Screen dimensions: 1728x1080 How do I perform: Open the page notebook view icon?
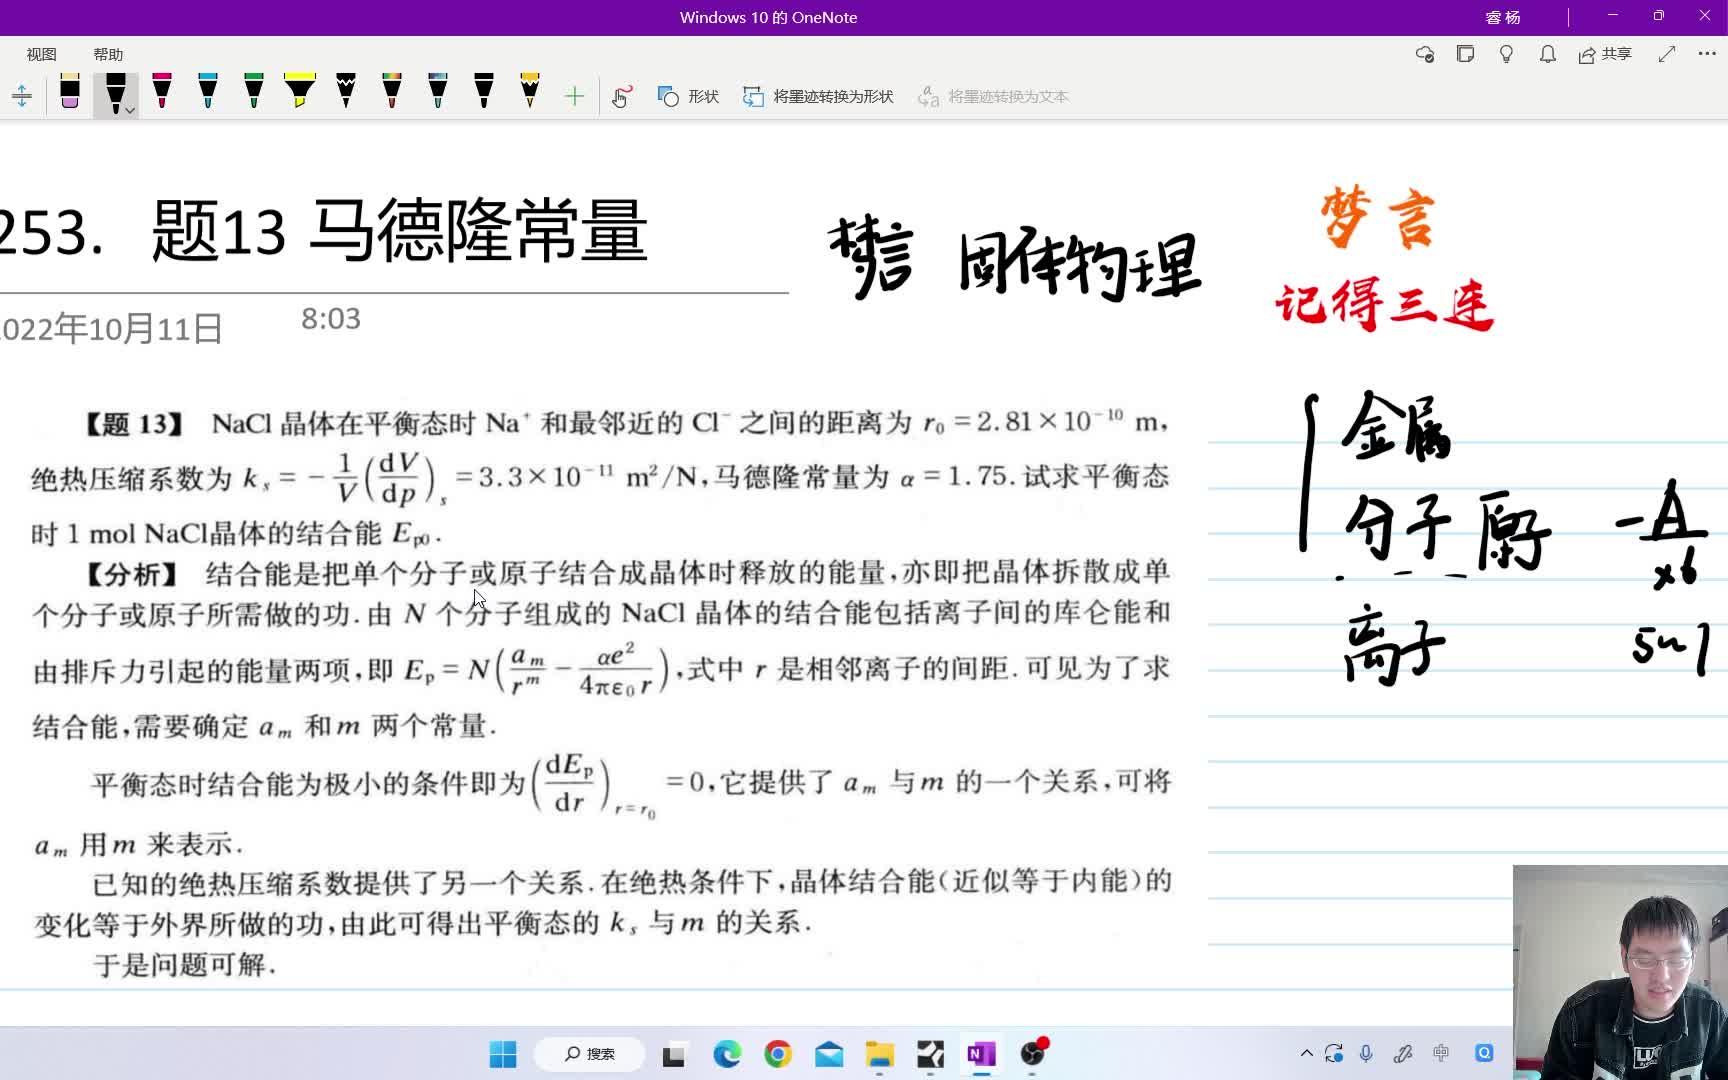1466,54
